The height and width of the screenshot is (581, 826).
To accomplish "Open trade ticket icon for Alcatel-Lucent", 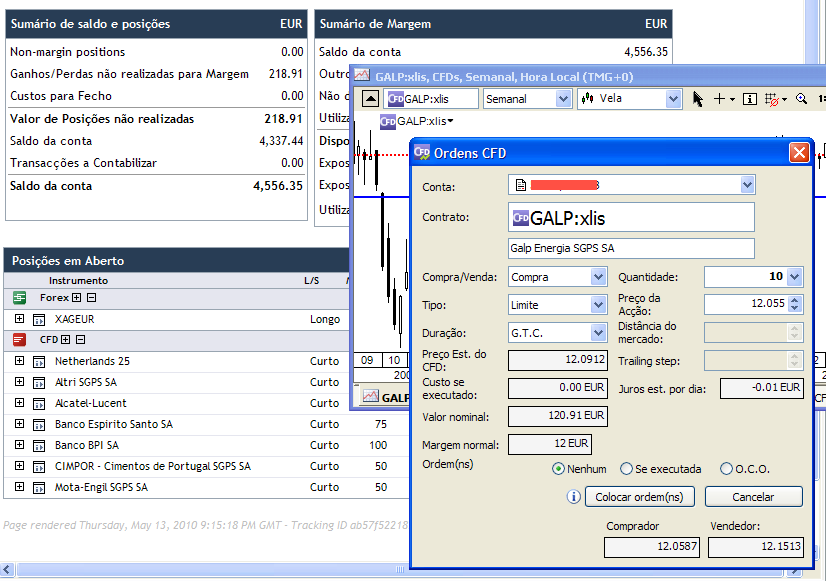I will (x=38, y=404).
